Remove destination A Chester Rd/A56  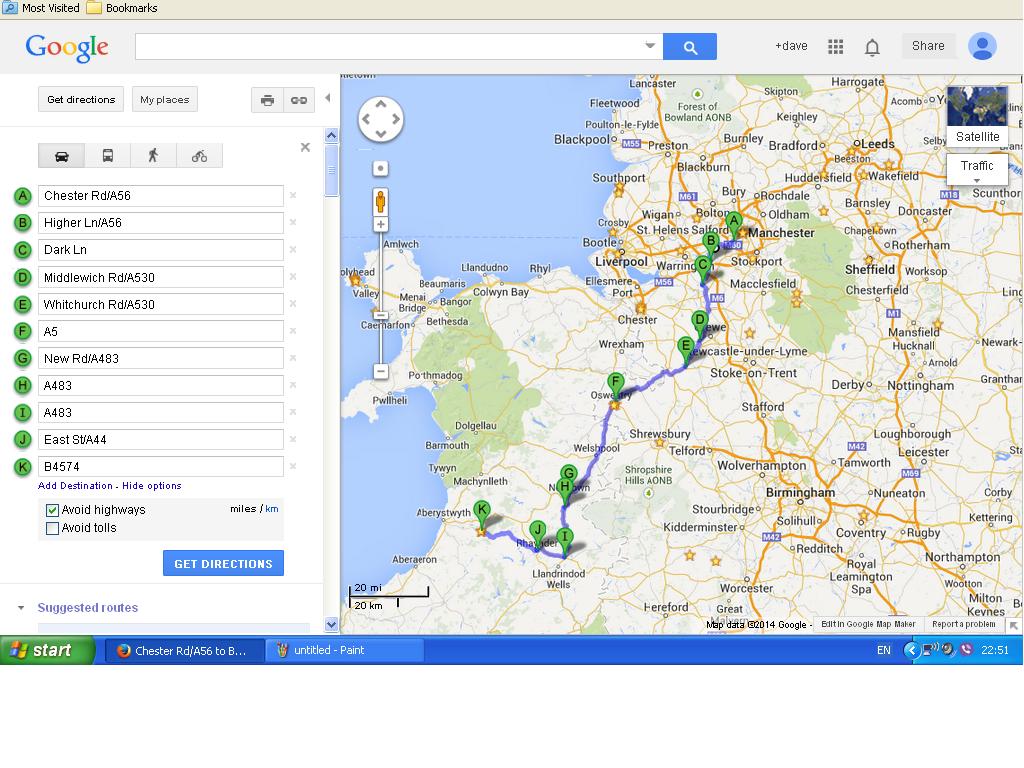293,195
